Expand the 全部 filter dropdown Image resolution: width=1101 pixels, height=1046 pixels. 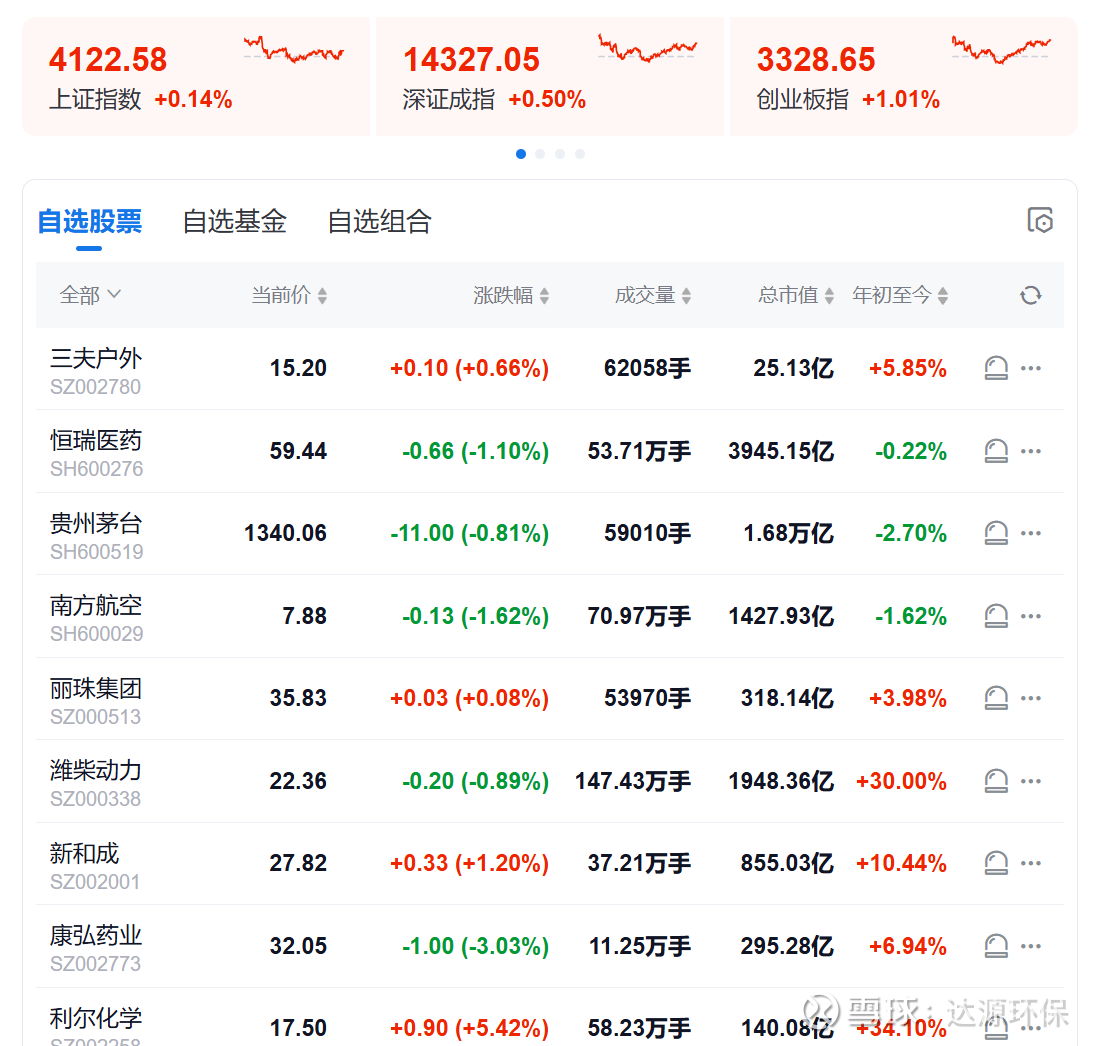(90, 295)
